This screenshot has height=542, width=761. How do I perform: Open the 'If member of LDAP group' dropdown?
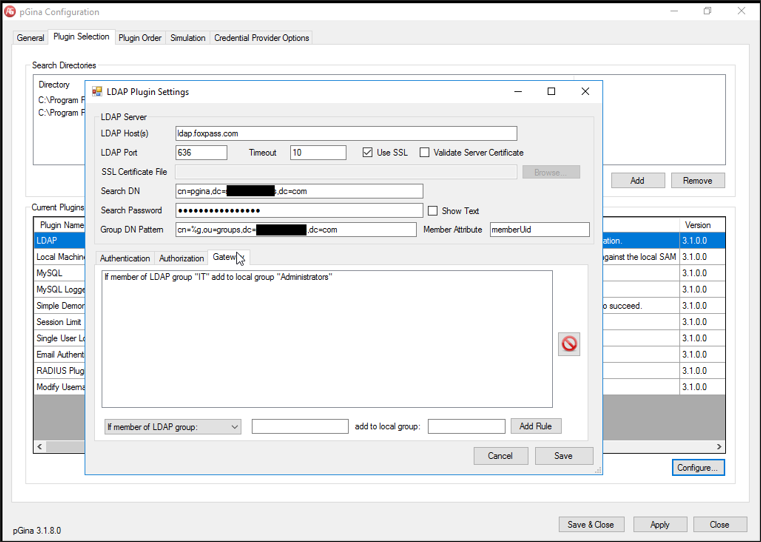pyautogui.click(x=173, y=427)
